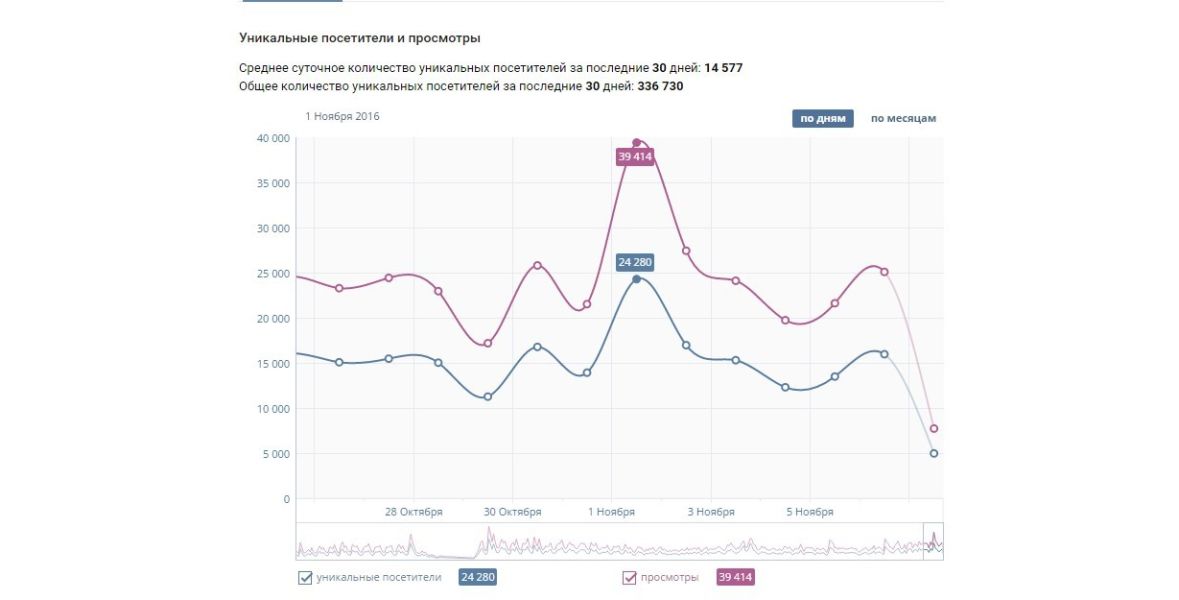Click the pink 39 414 badge in legend
Image resolution: width=1179 pixels, height=600 pixels.
pyautogui.click(x=735, y=577)
